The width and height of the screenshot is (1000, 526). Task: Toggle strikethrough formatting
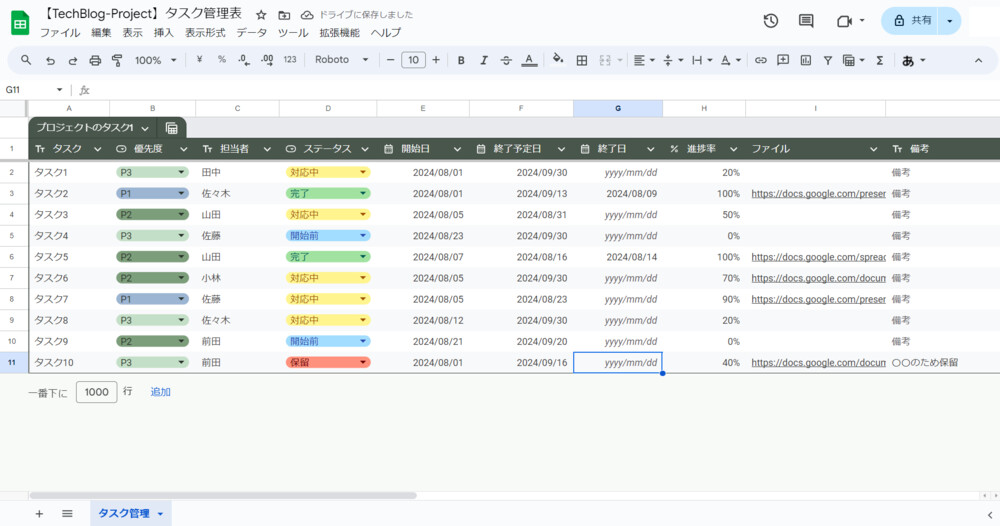(x=506, y=60)
